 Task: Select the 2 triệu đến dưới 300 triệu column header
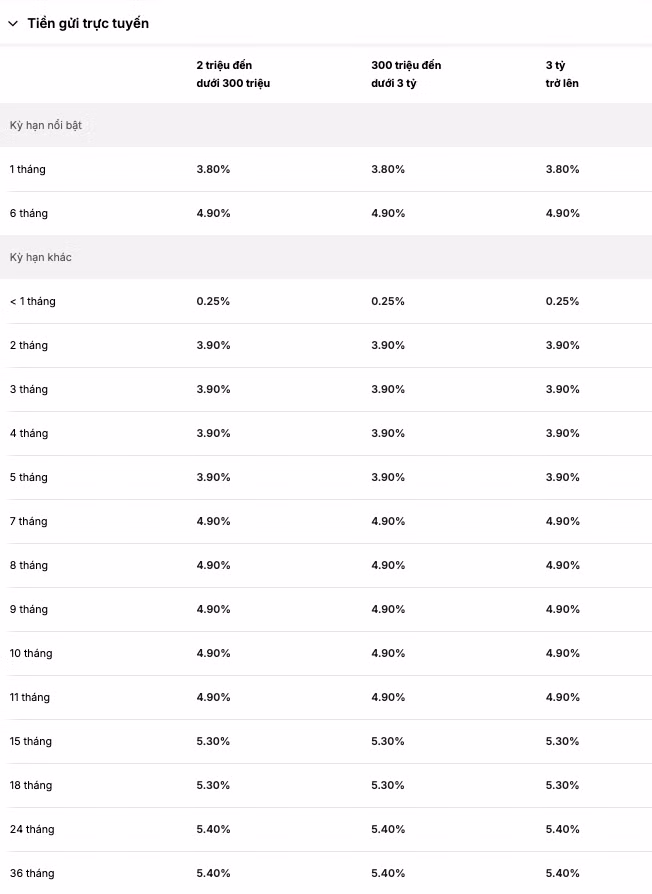click(233, 74)
